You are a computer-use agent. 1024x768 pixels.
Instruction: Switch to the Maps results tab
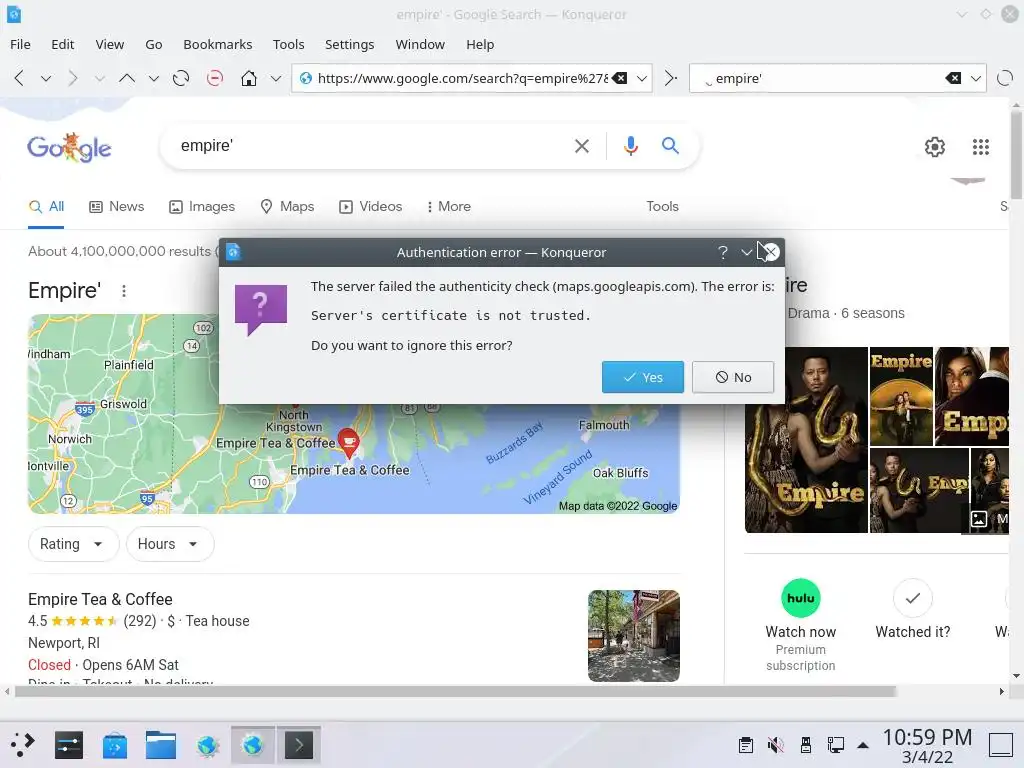click(x=287, y=207)
